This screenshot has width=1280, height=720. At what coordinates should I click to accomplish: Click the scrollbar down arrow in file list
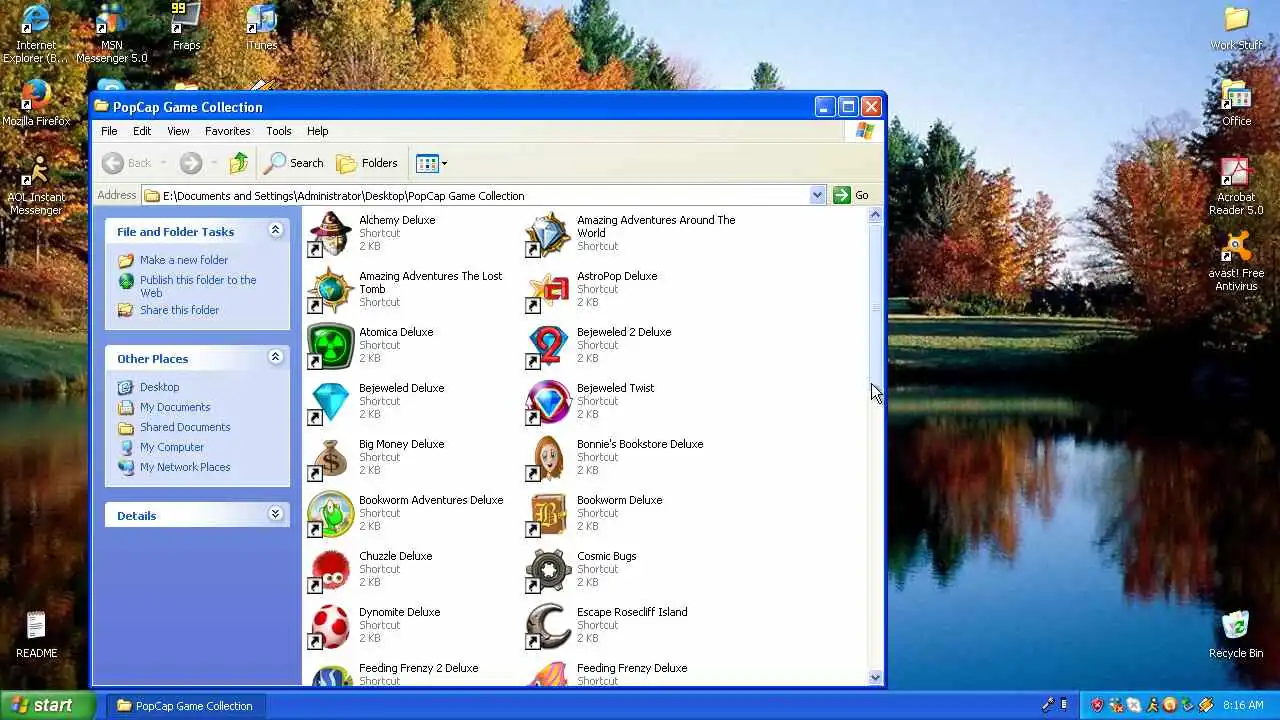tap(876, 677)
